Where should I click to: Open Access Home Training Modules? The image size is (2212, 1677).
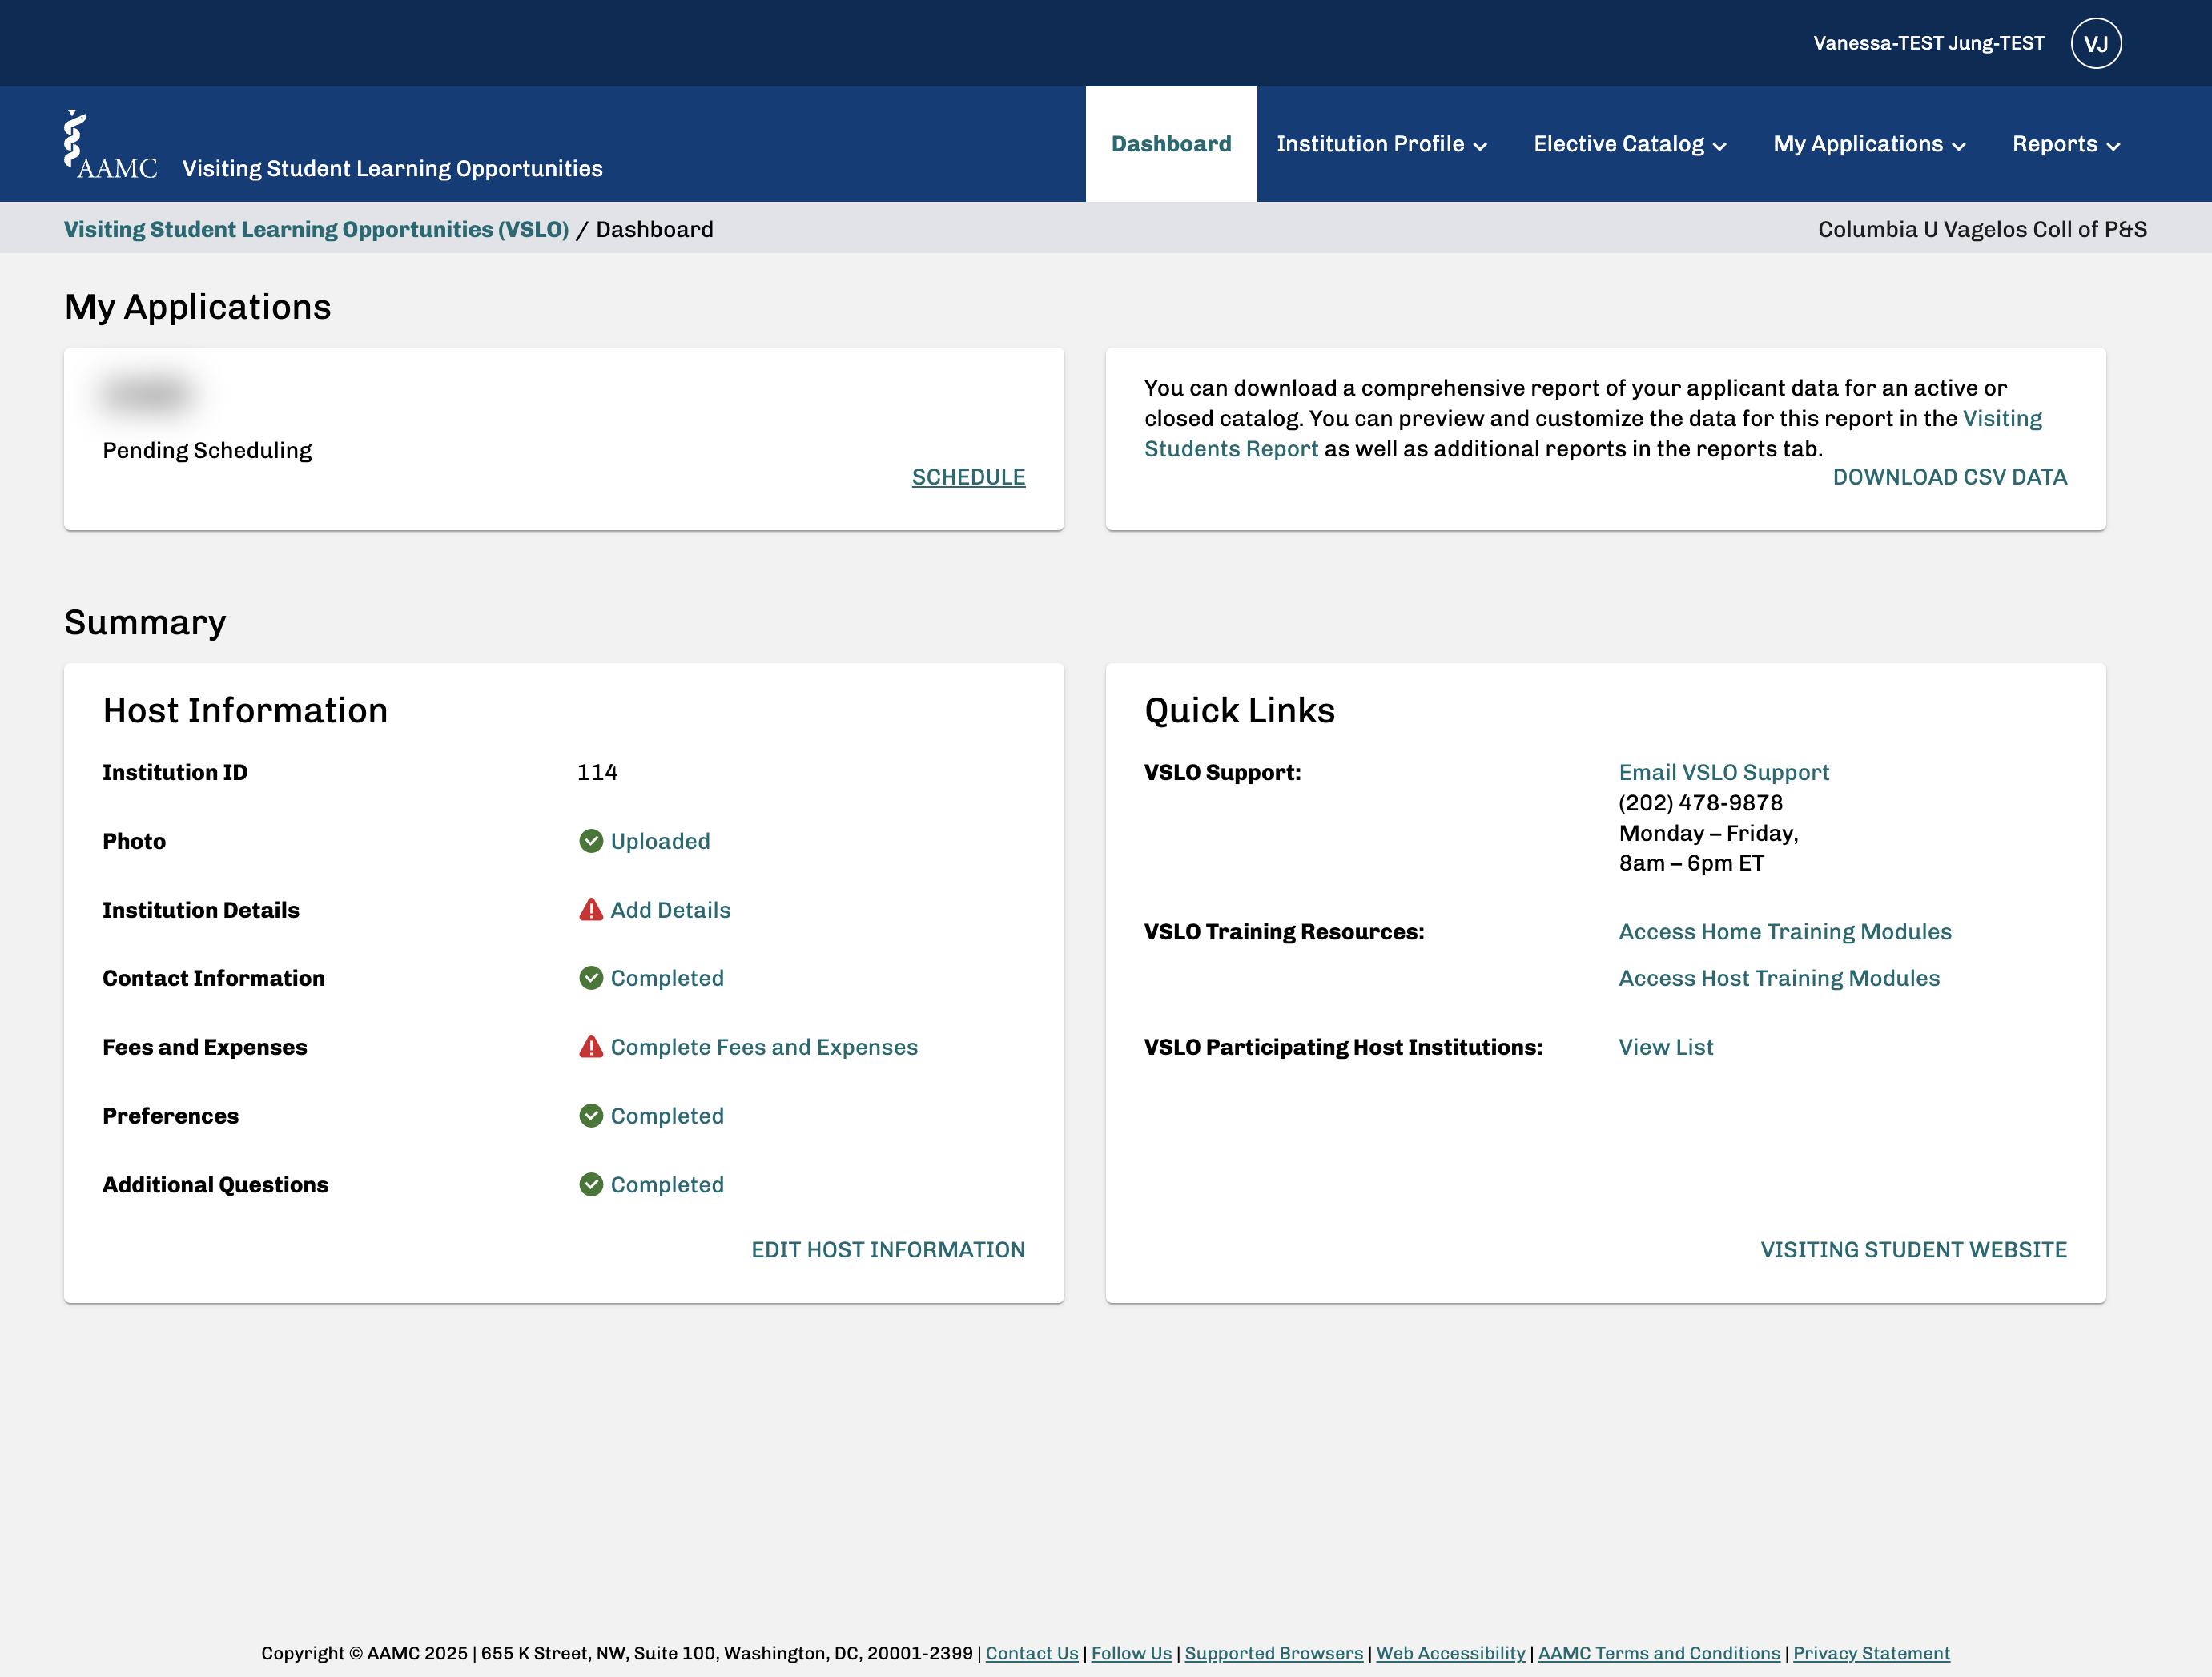click(1785, 932)
